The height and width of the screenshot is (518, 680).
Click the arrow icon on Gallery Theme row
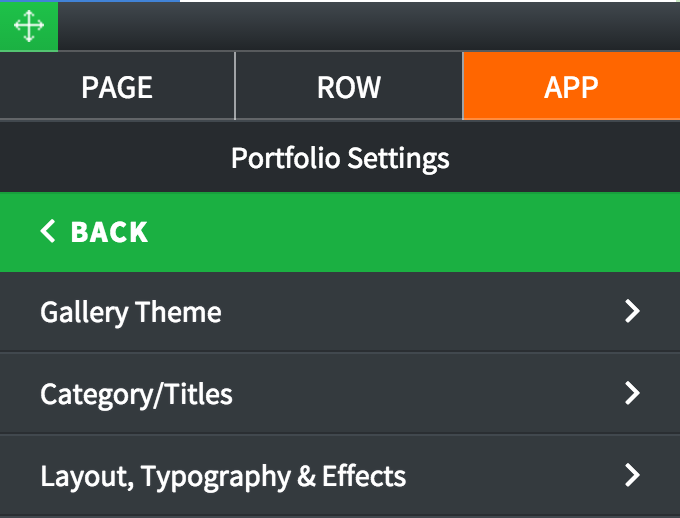[x=632, y=311]
